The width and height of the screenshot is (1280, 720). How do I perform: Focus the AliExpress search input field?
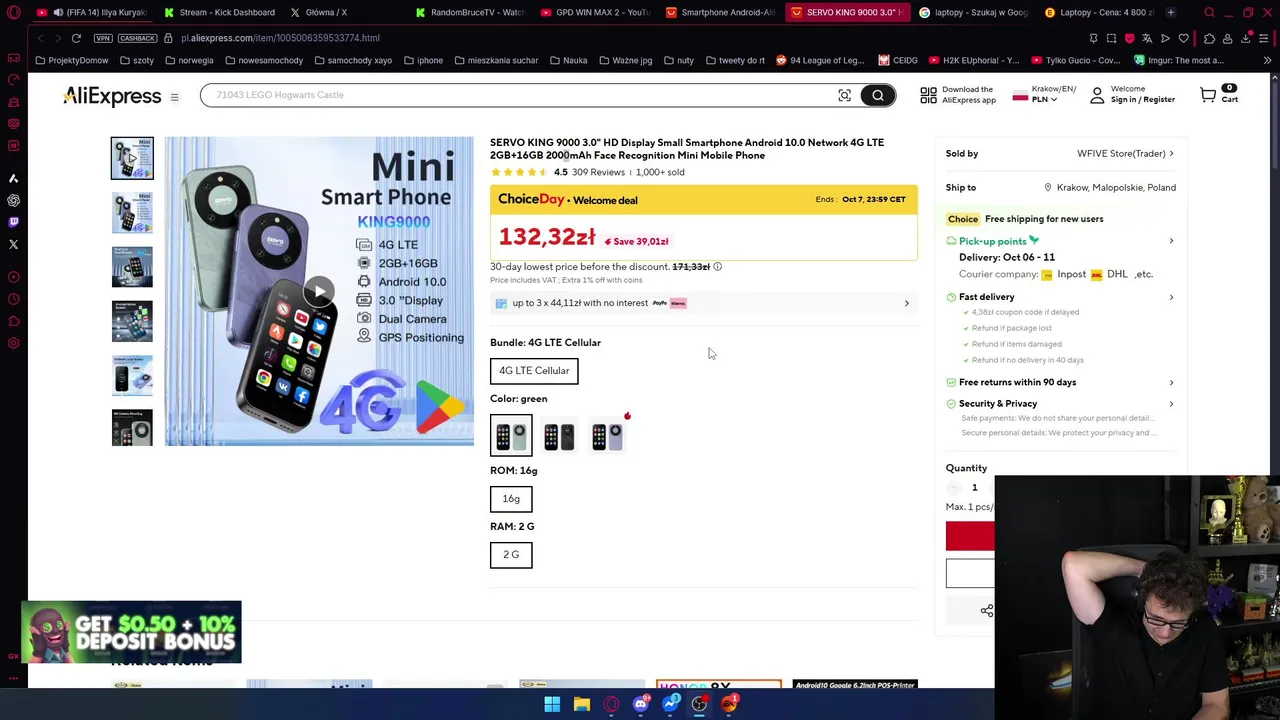click(x=520, y=95)
